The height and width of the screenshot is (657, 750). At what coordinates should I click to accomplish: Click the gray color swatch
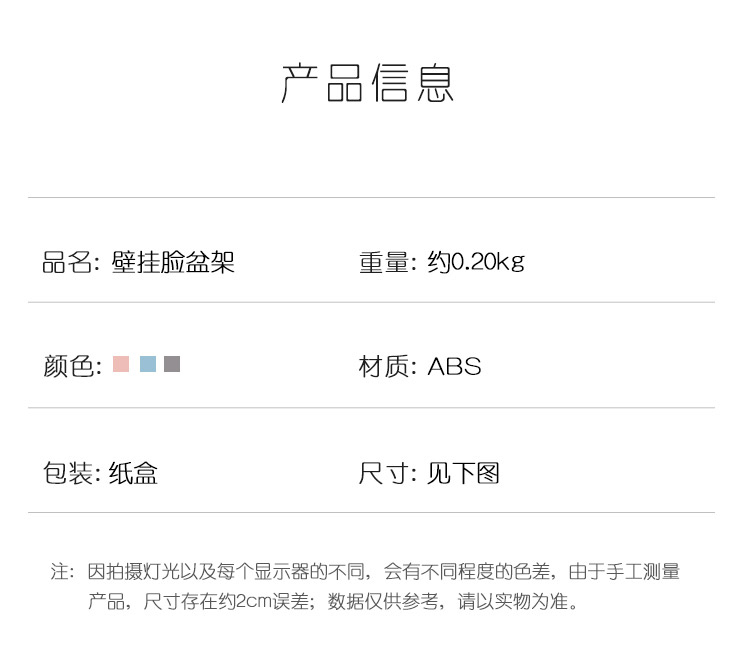coord(172,364)
